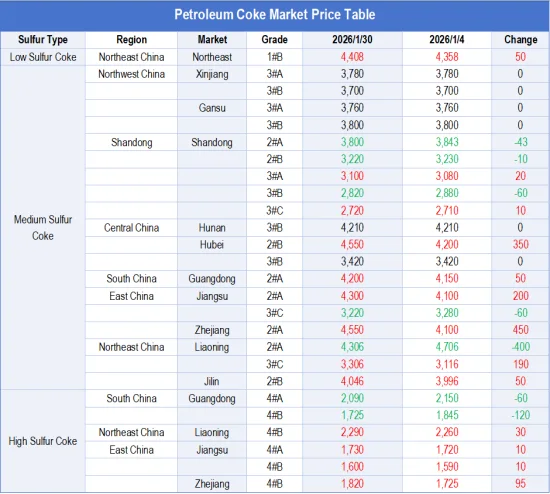Click the table title 'Petroleum Coke Market Price Table'

coord(275,14)
